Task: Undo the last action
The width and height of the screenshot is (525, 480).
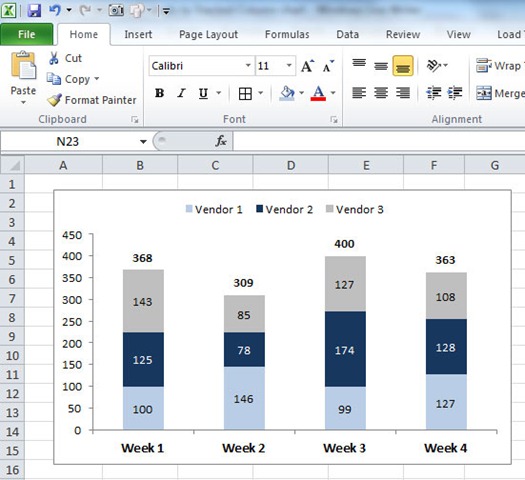Action: point(55,10)
